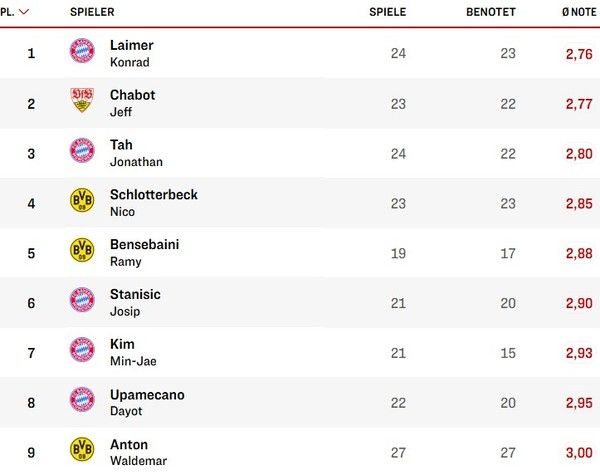Sort table by SPIELE column

387,12
